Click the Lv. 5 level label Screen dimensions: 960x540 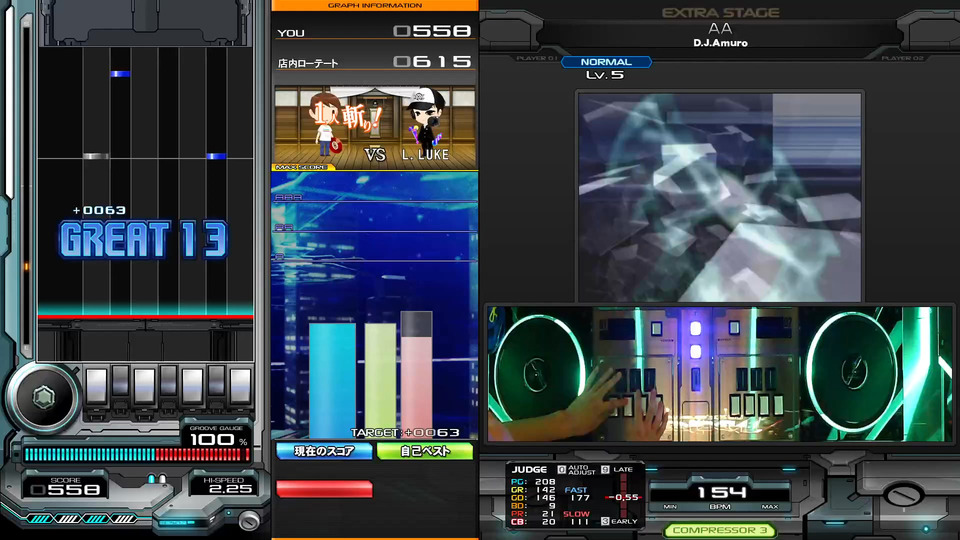click(x=605, y=75)
